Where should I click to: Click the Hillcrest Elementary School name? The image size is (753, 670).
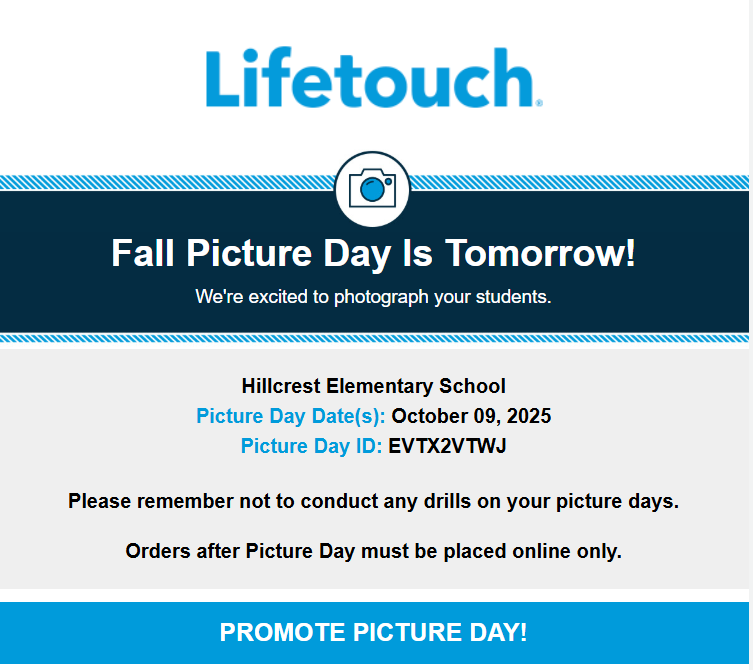(373, 386)
